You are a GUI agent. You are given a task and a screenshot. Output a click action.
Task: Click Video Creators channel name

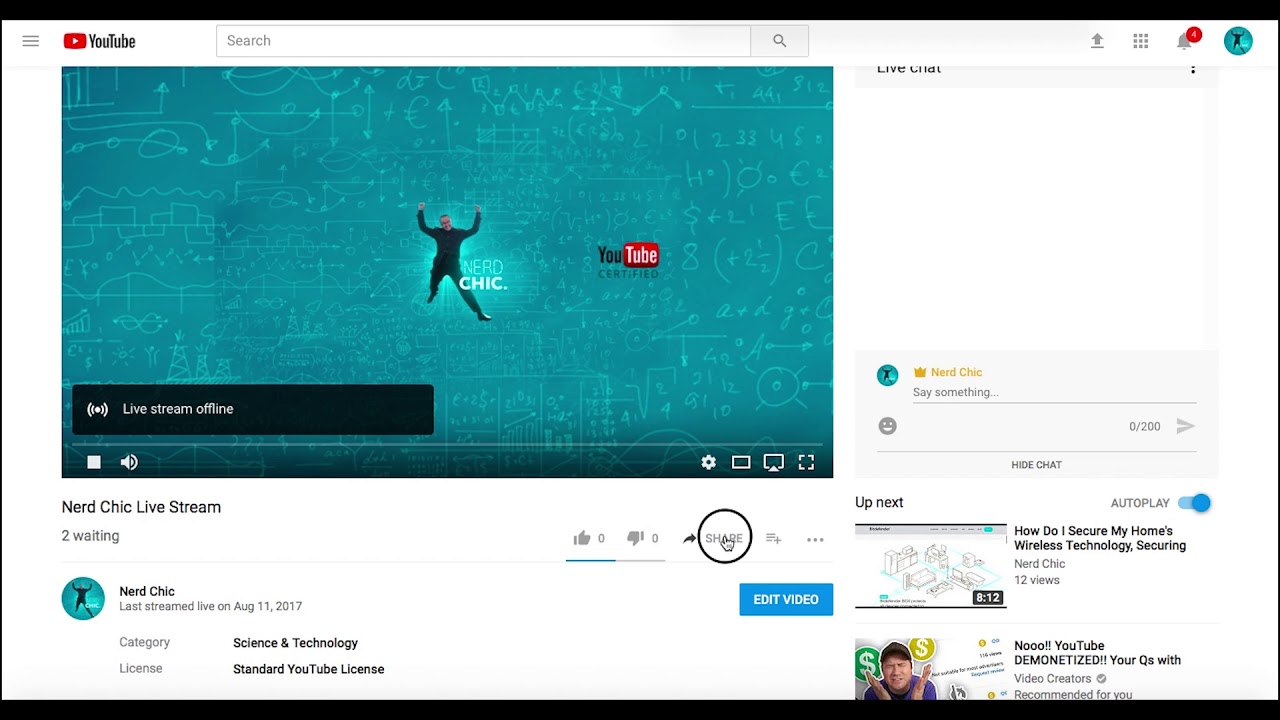[1053, 679]
